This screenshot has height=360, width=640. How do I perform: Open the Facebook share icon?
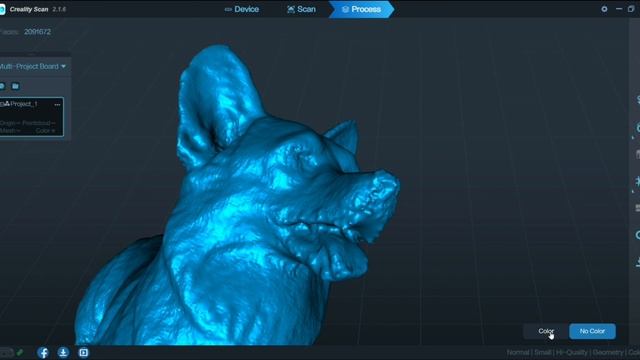(43, 352)
